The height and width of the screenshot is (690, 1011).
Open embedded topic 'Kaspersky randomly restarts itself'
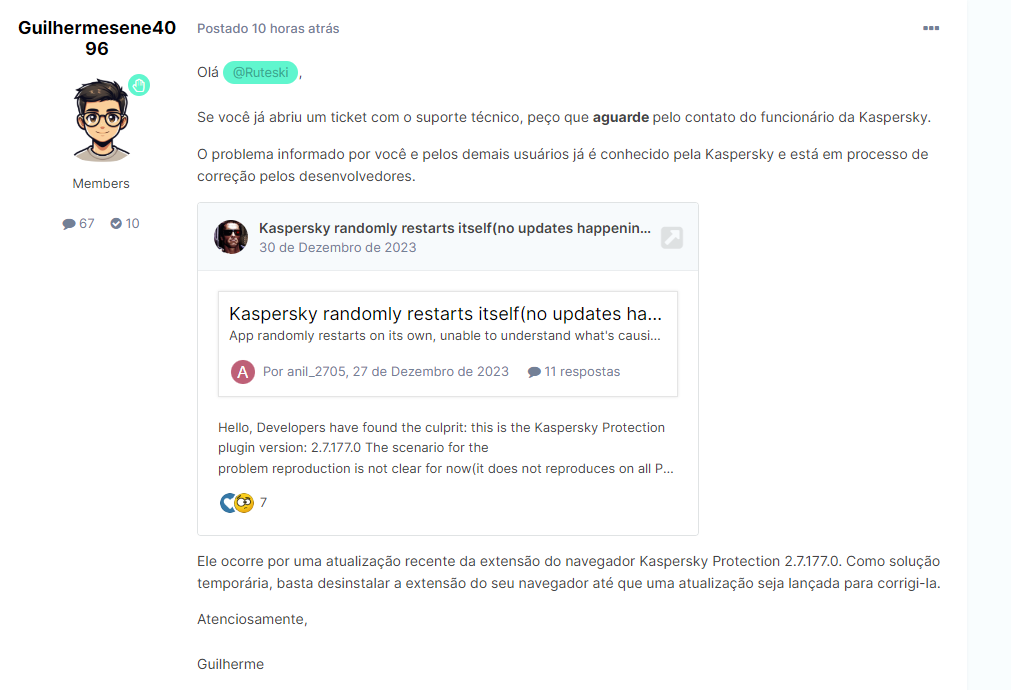point(445,313)
